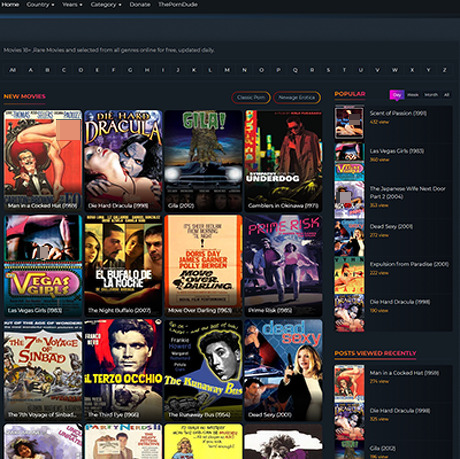Filter movies by letter A
Viewport: 460px width, 459px height.
(x=31, y=70)
